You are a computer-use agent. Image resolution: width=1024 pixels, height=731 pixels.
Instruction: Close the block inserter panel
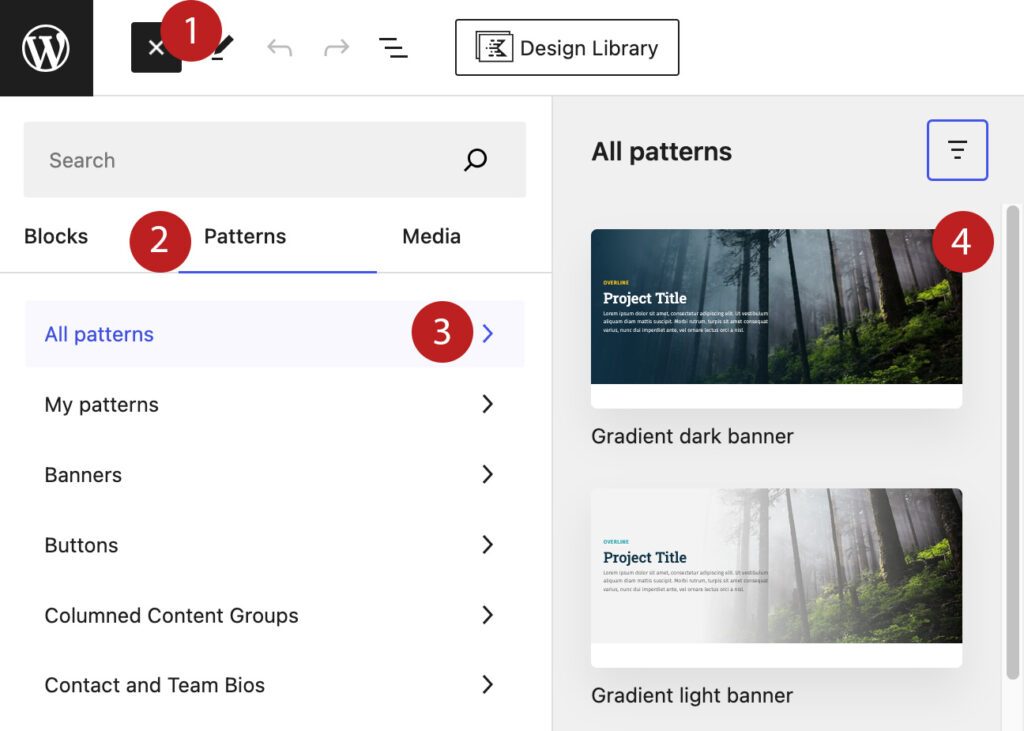pyautogui.click(x=153, y=49)
